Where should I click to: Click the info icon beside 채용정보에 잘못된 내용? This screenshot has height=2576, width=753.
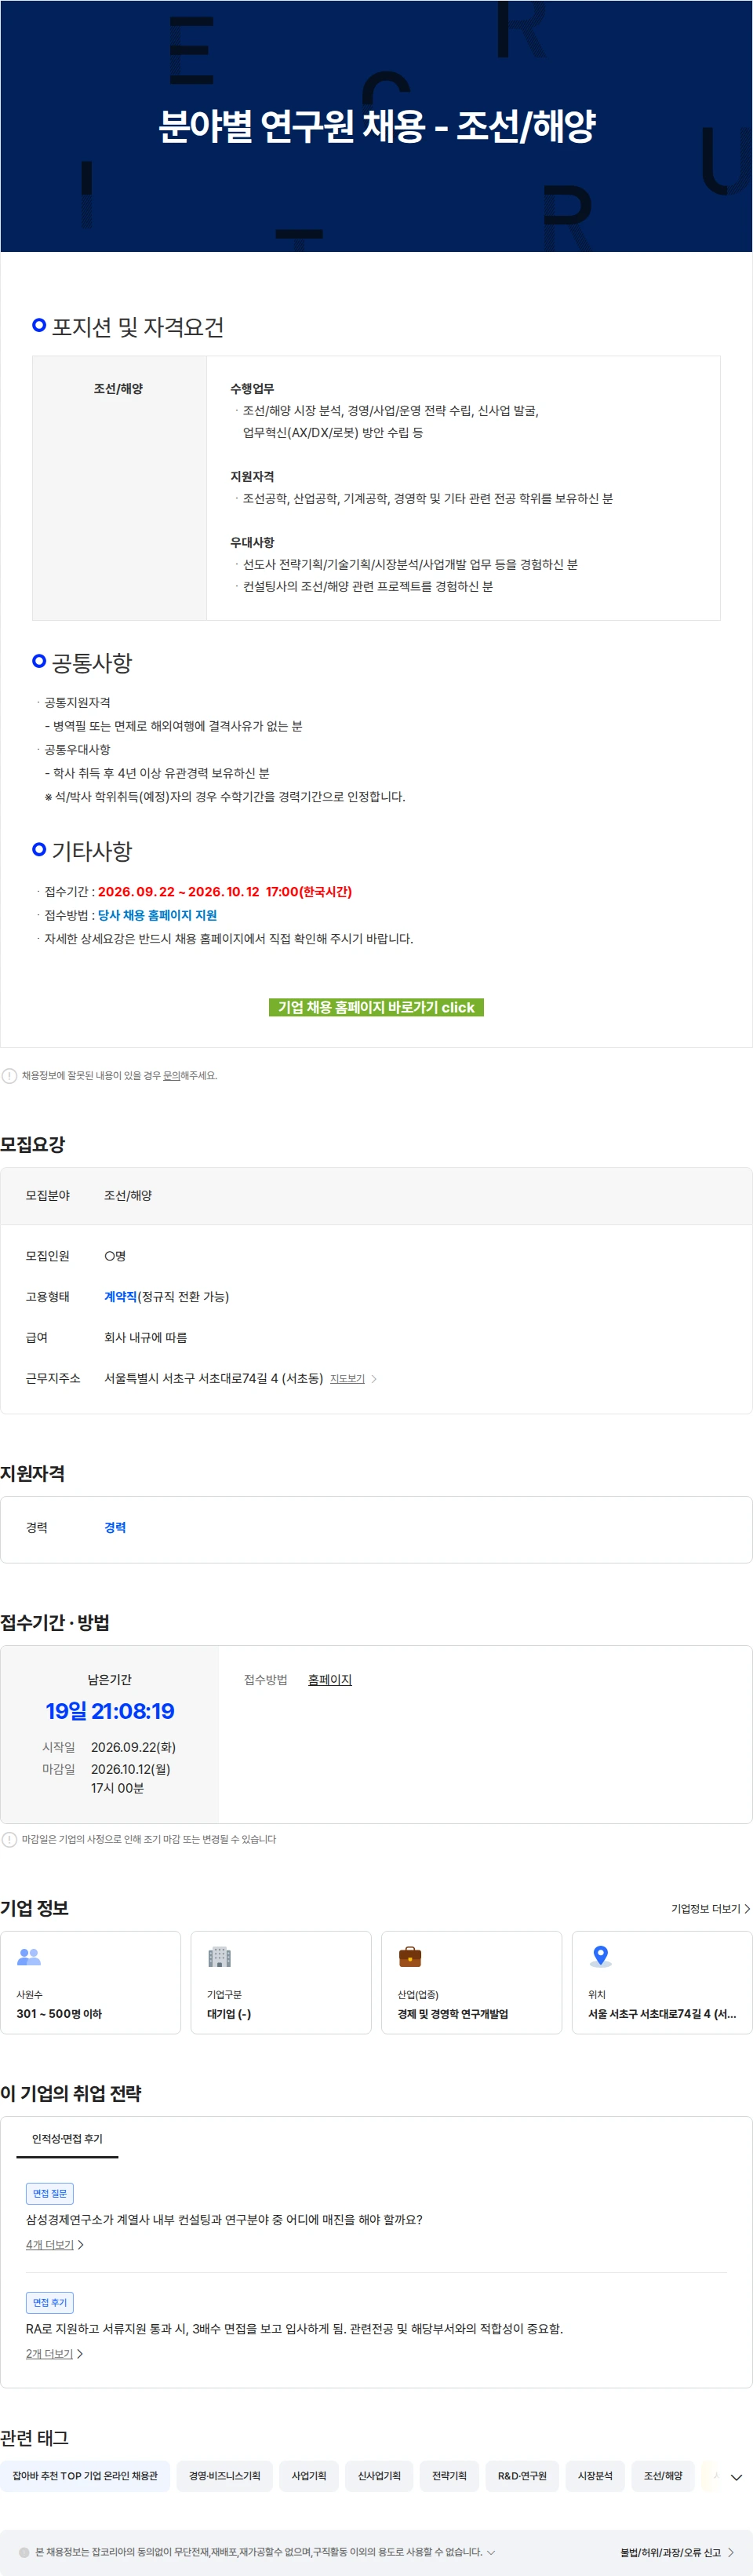click(x=9, y=1076)
